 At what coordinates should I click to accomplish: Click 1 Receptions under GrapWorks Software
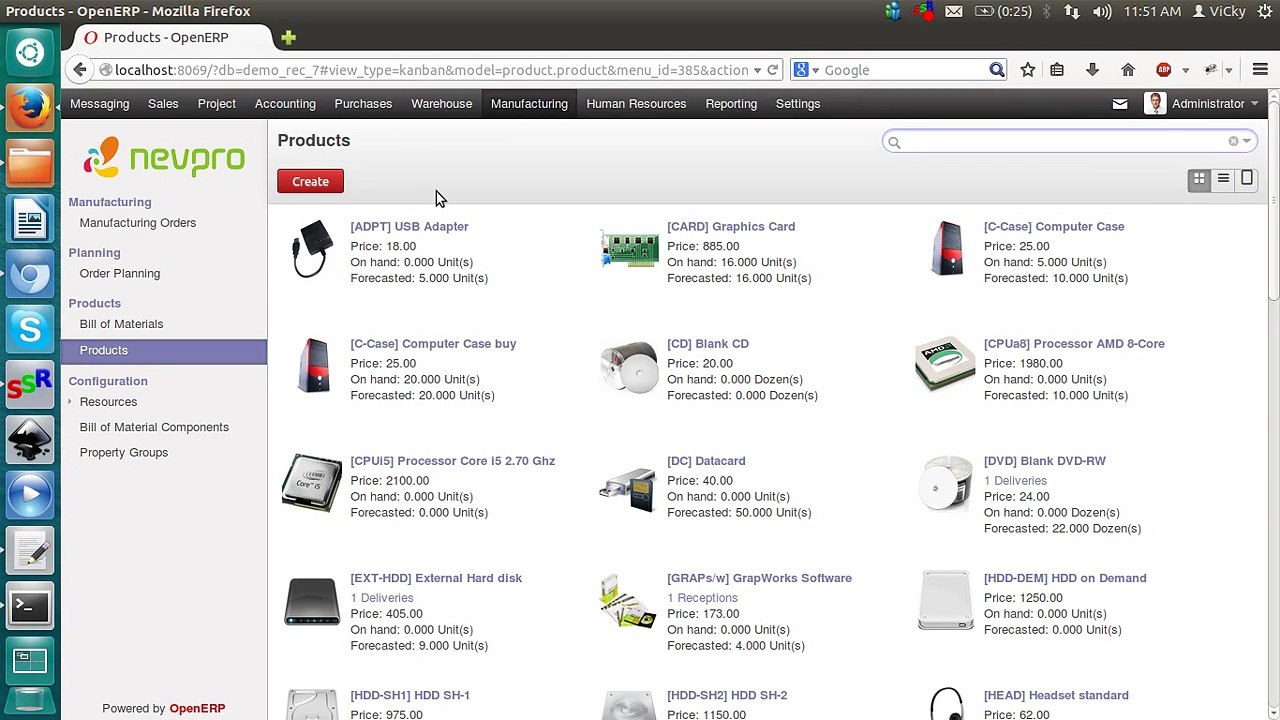[702, 598]
